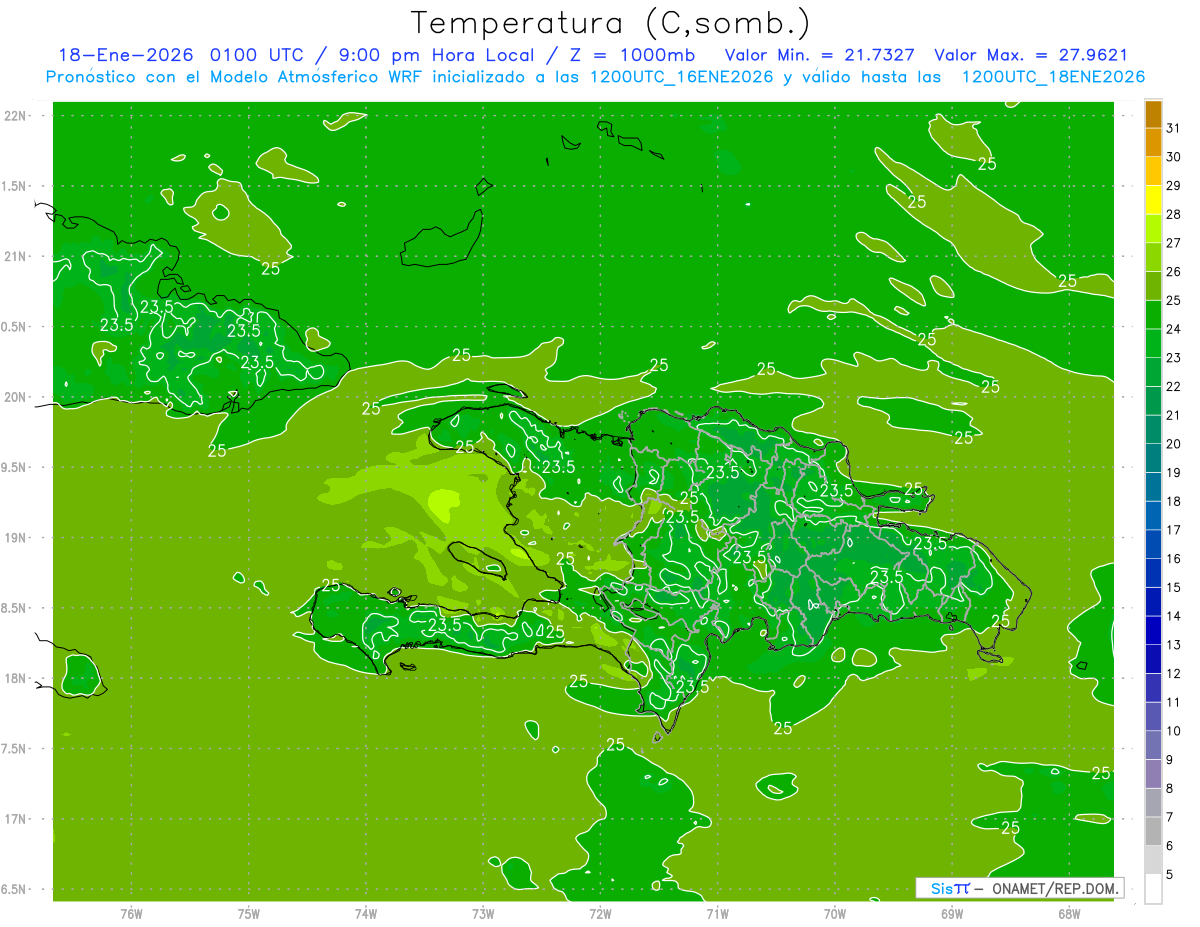Viewport: 1200px width, 927px height.
Task: Click the teal swatch between colorbar 19 and 20
Action: 1153,458
